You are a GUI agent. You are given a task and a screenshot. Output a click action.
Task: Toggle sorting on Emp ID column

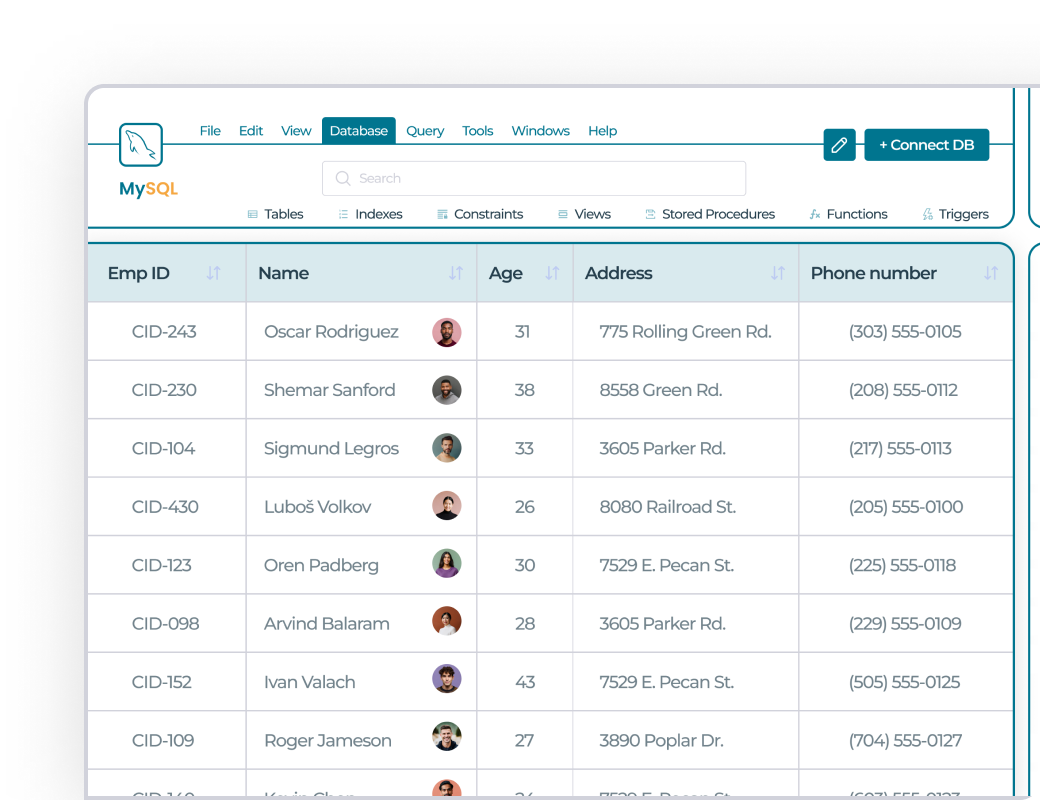coord(212,272)
